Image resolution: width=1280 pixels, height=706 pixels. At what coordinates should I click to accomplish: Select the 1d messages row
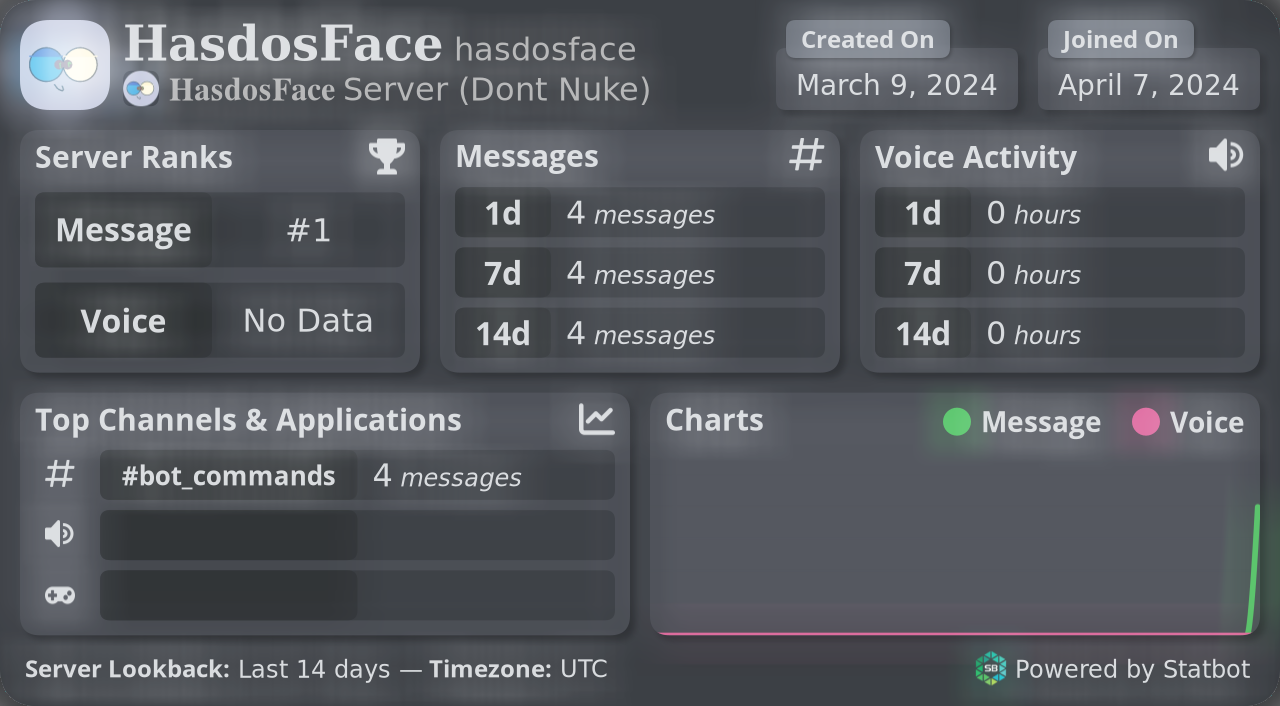pyautogui.click(x=640, y=213)
